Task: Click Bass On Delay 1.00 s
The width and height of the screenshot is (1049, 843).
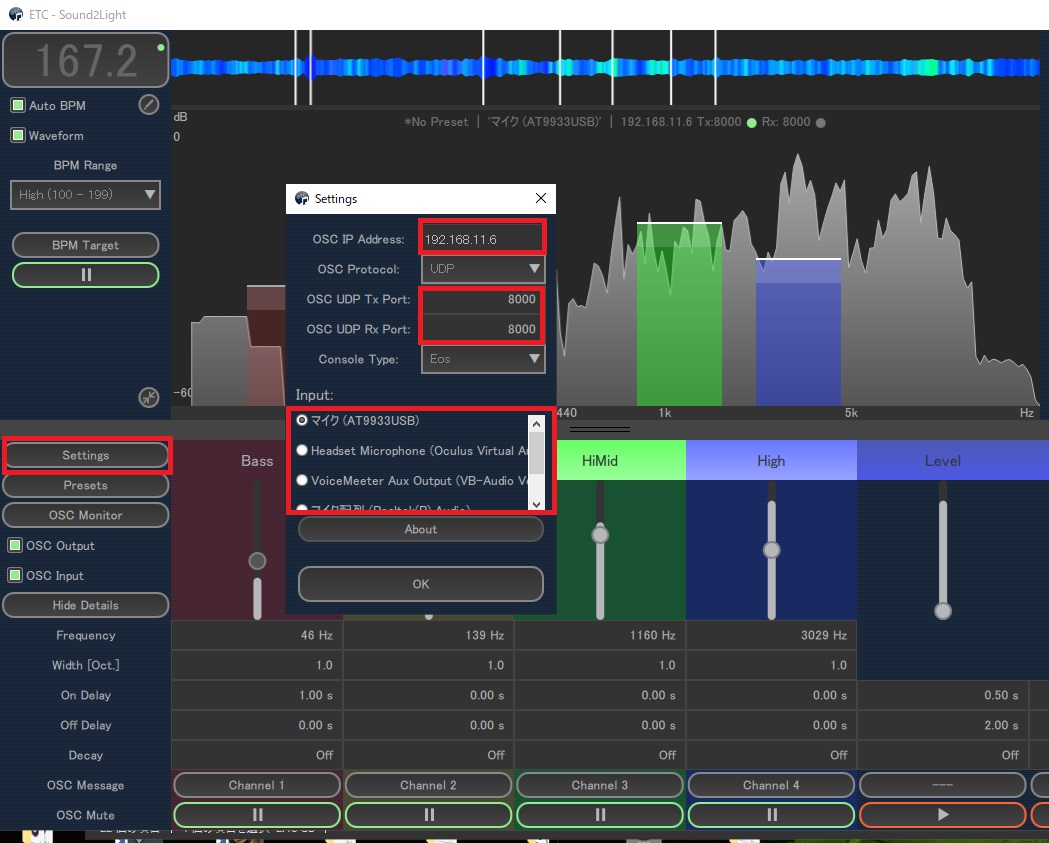Action: tap(257, 695)
